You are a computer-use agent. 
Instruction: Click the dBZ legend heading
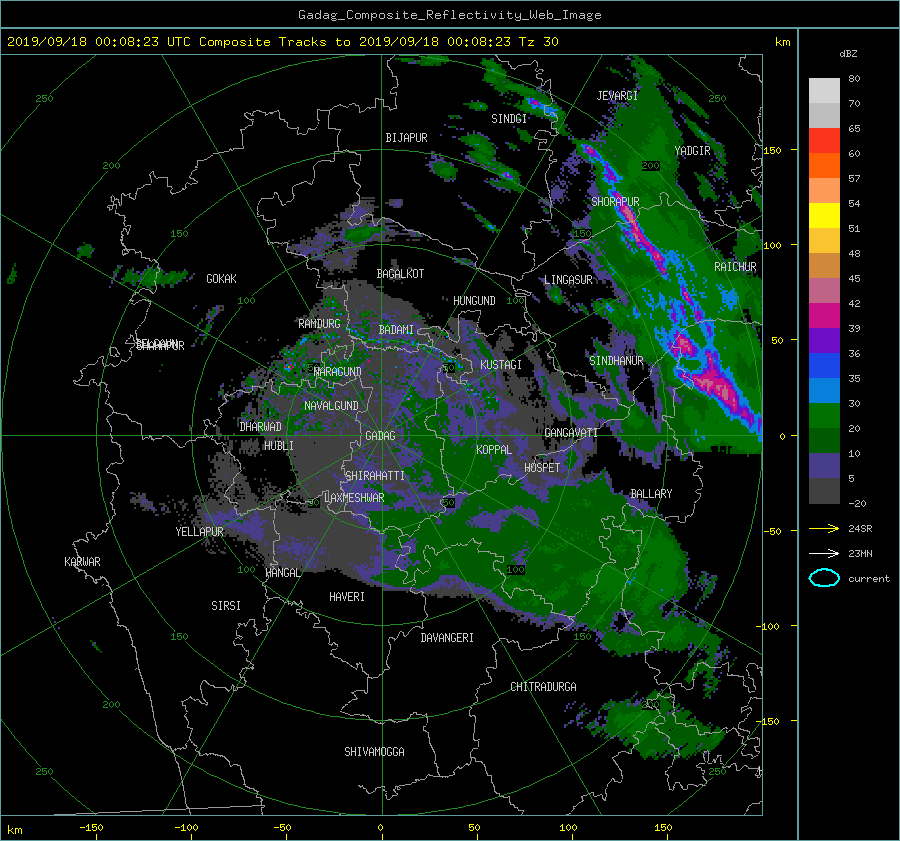[848, 54]
